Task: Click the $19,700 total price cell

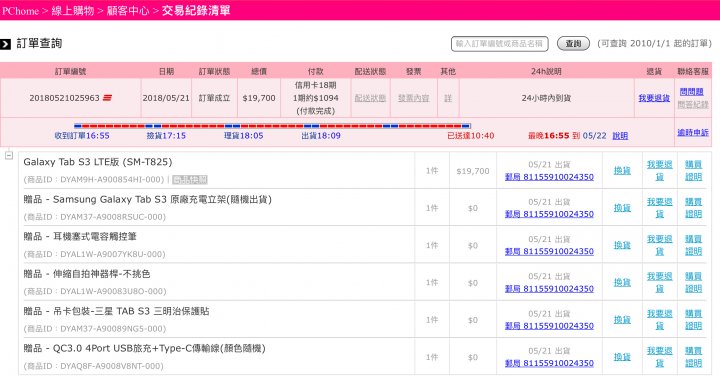Action: pos(259,98)
